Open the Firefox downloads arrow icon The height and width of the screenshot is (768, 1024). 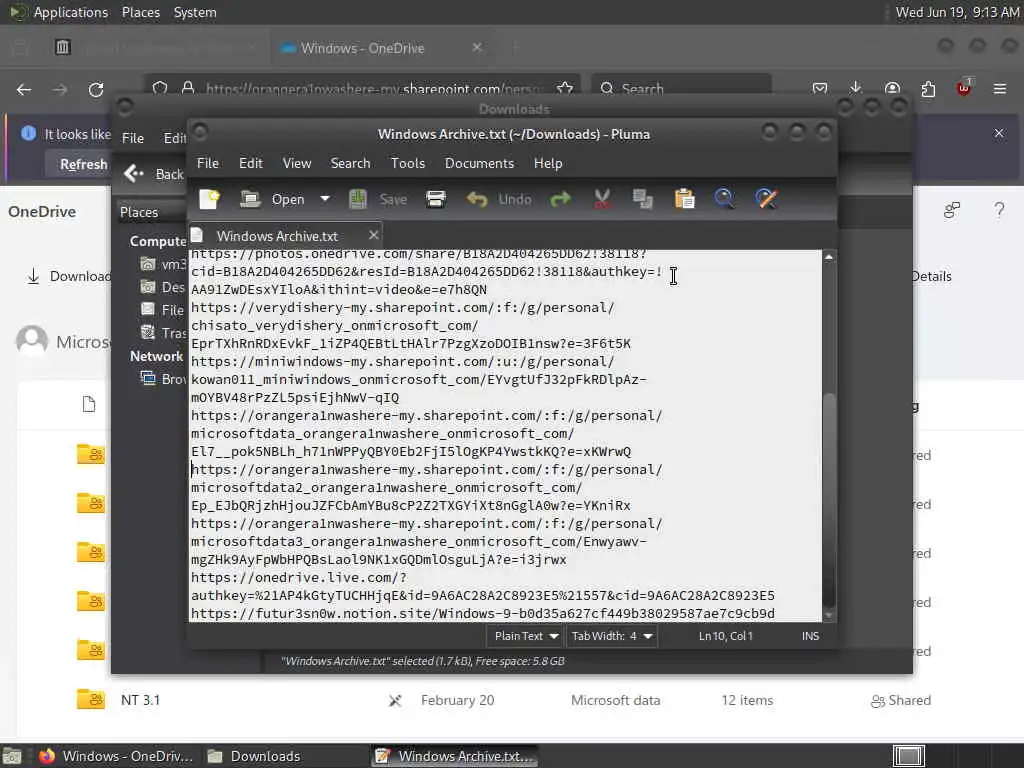(856, 88)
